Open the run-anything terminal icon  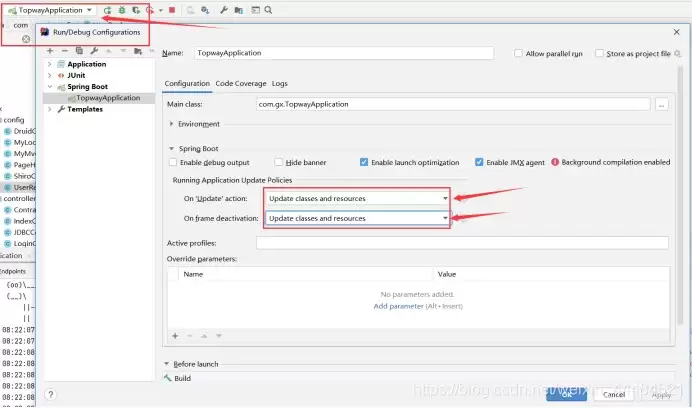(x=255, y=10)
